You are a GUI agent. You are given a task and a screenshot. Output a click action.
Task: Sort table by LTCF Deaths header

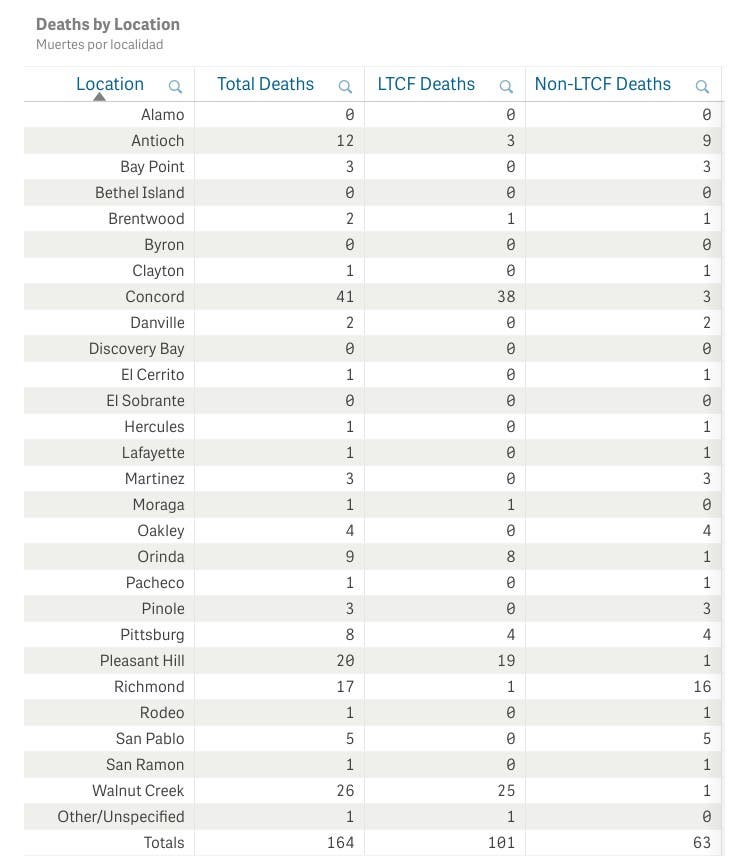426,84
